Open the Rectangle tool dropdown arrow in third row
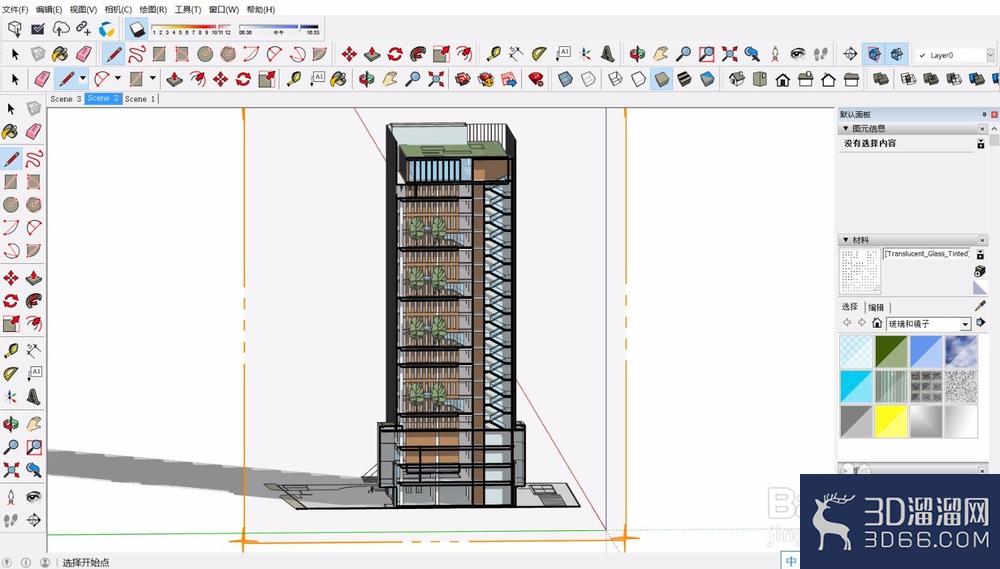This screenshot has height=569, width=1000. pyautogui.click(x=152, y=79)
